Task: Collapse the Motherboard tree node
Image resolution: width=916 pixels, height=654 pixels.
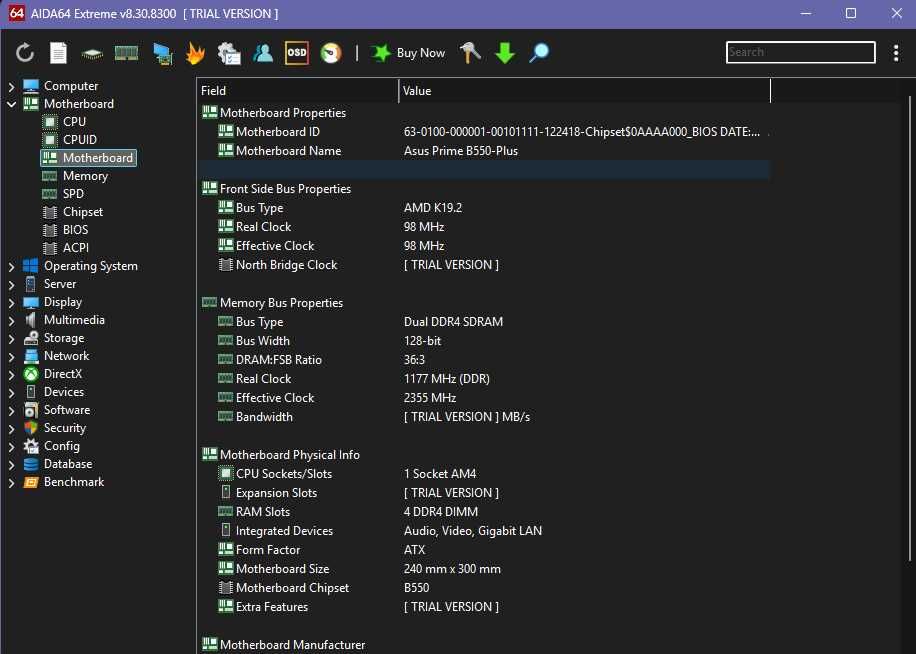Action: coord(11,104)
